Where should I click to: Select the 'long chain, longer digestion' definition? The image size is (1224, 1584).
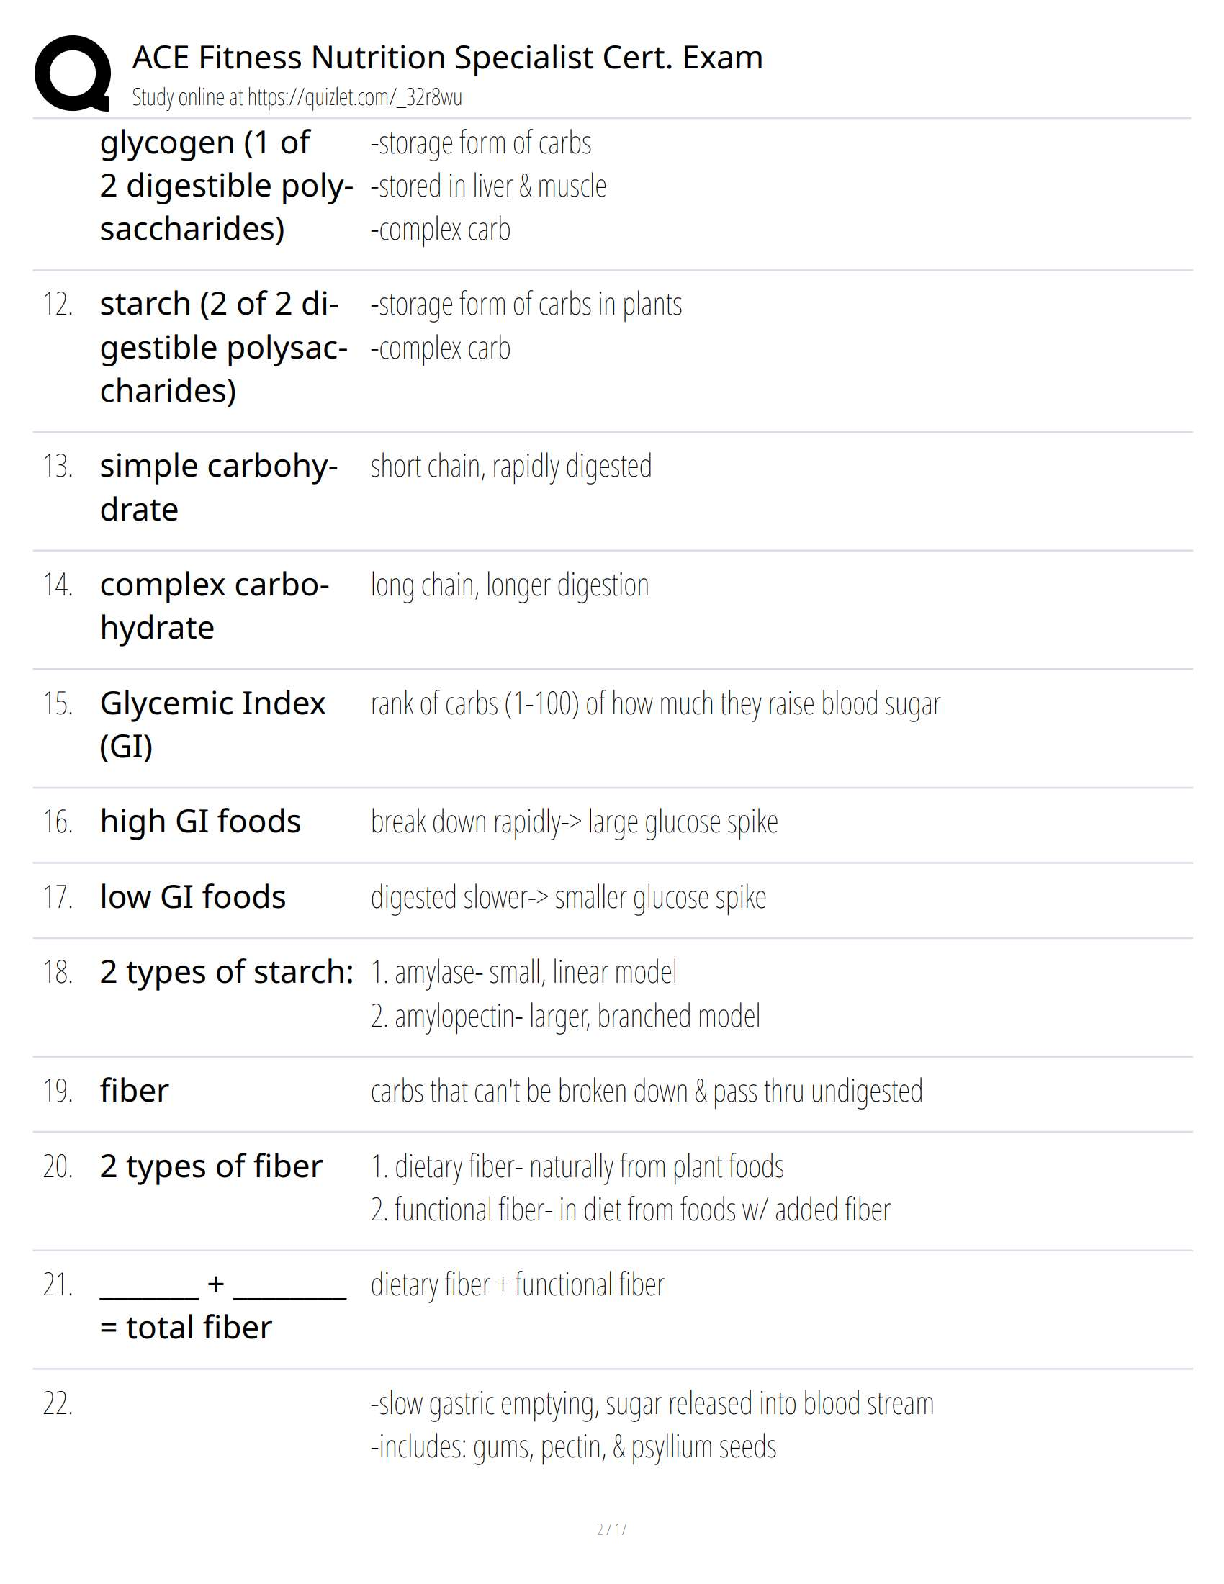click(509, 585)
